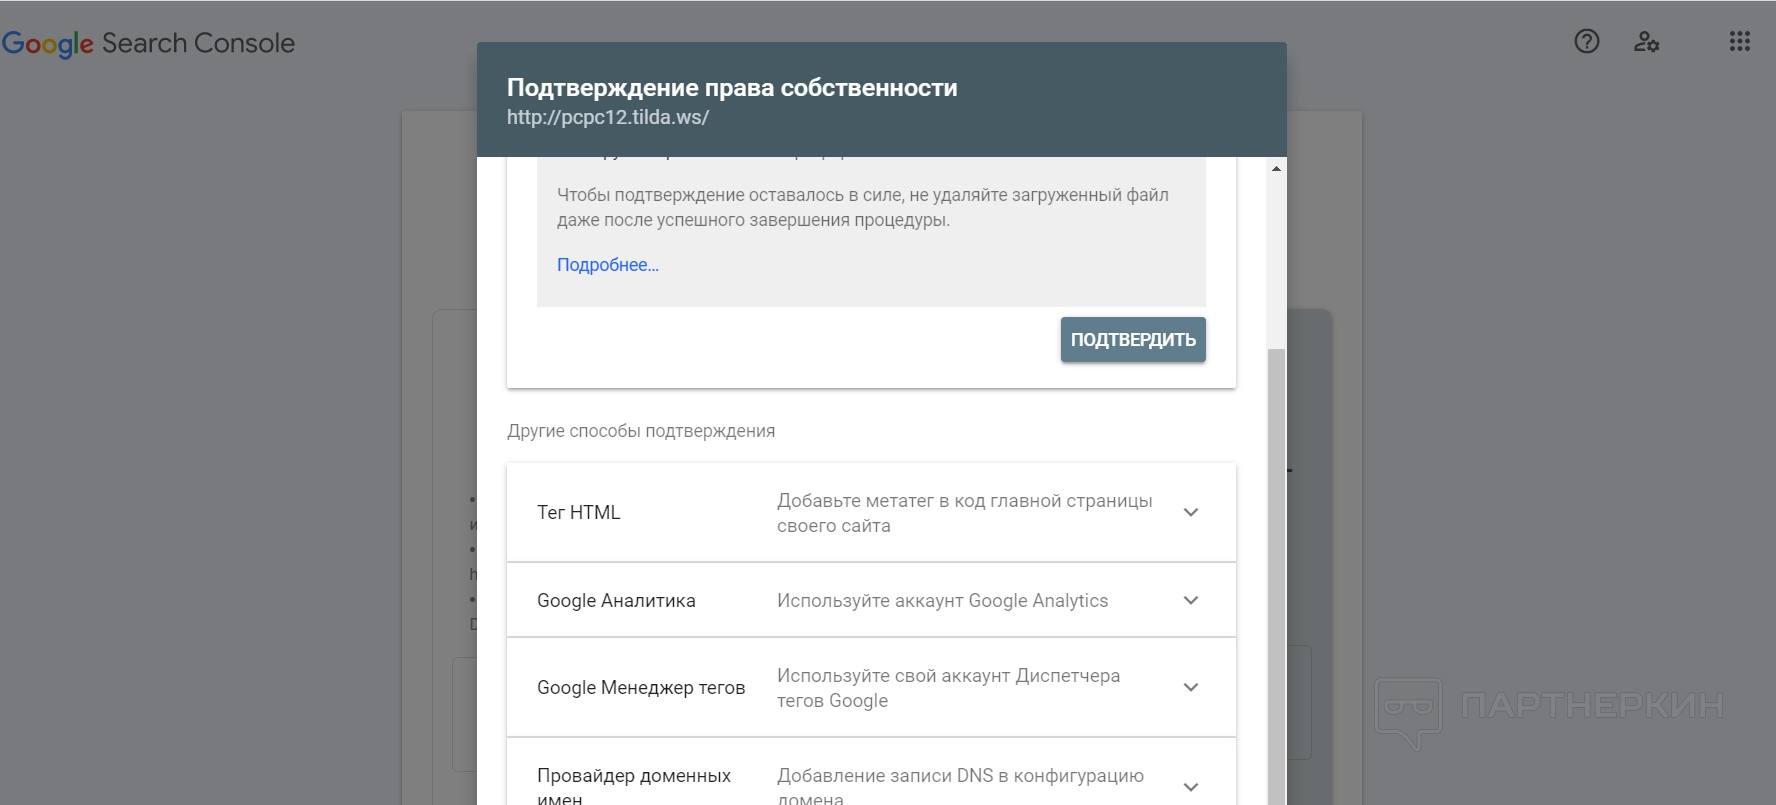This screenshot has height=805, width=1776.
Task: Click the dialog's vertical scrollbar thumb
Action: (1276, 570)
